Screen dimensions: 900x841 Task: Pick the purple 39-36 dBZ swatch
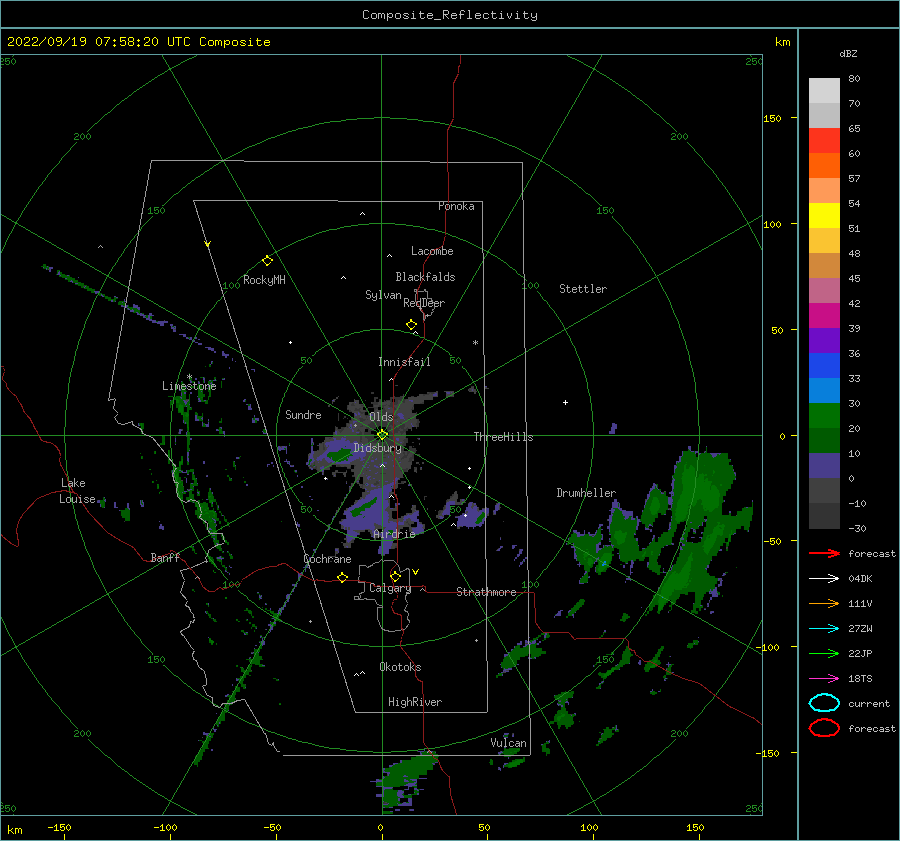(824, 341)
